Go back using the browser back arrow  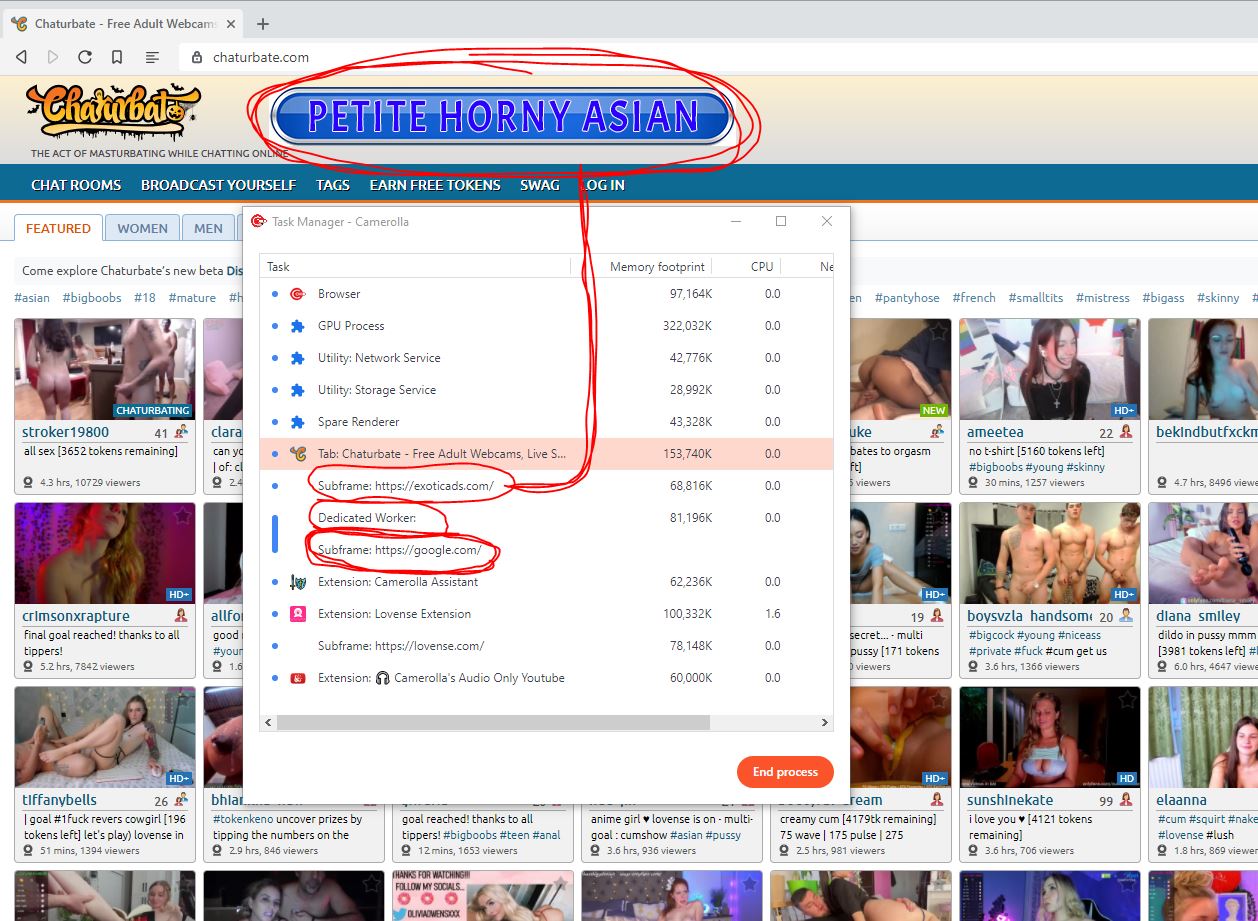[x=21, y=57]
